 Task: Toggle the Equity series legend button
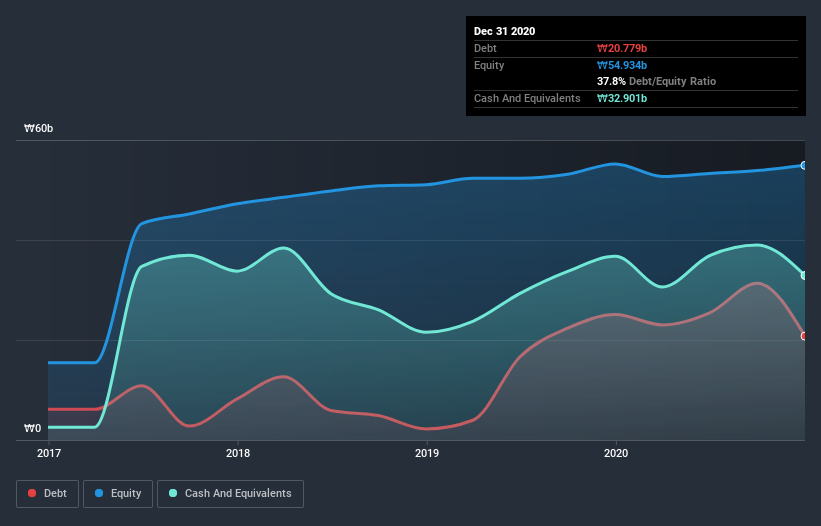click(118, 494)
